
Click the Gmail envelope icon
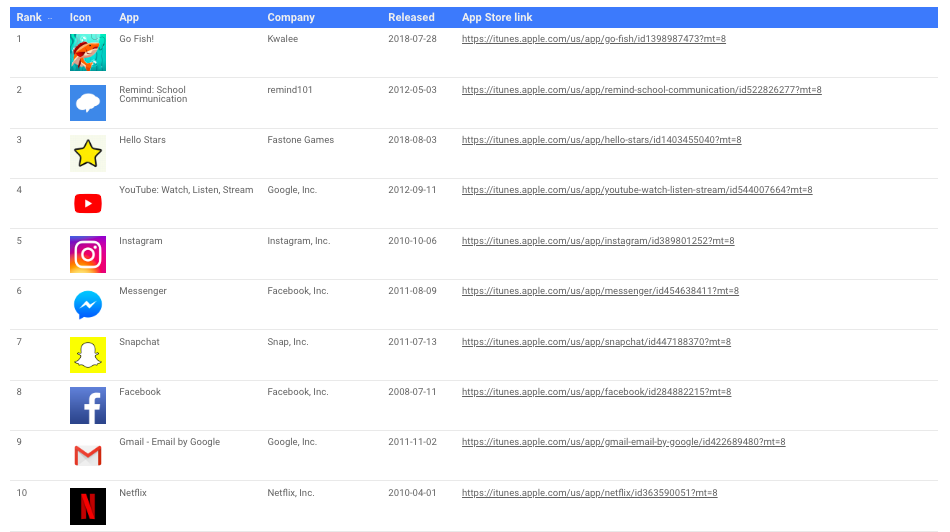click(x=88, y=456)
